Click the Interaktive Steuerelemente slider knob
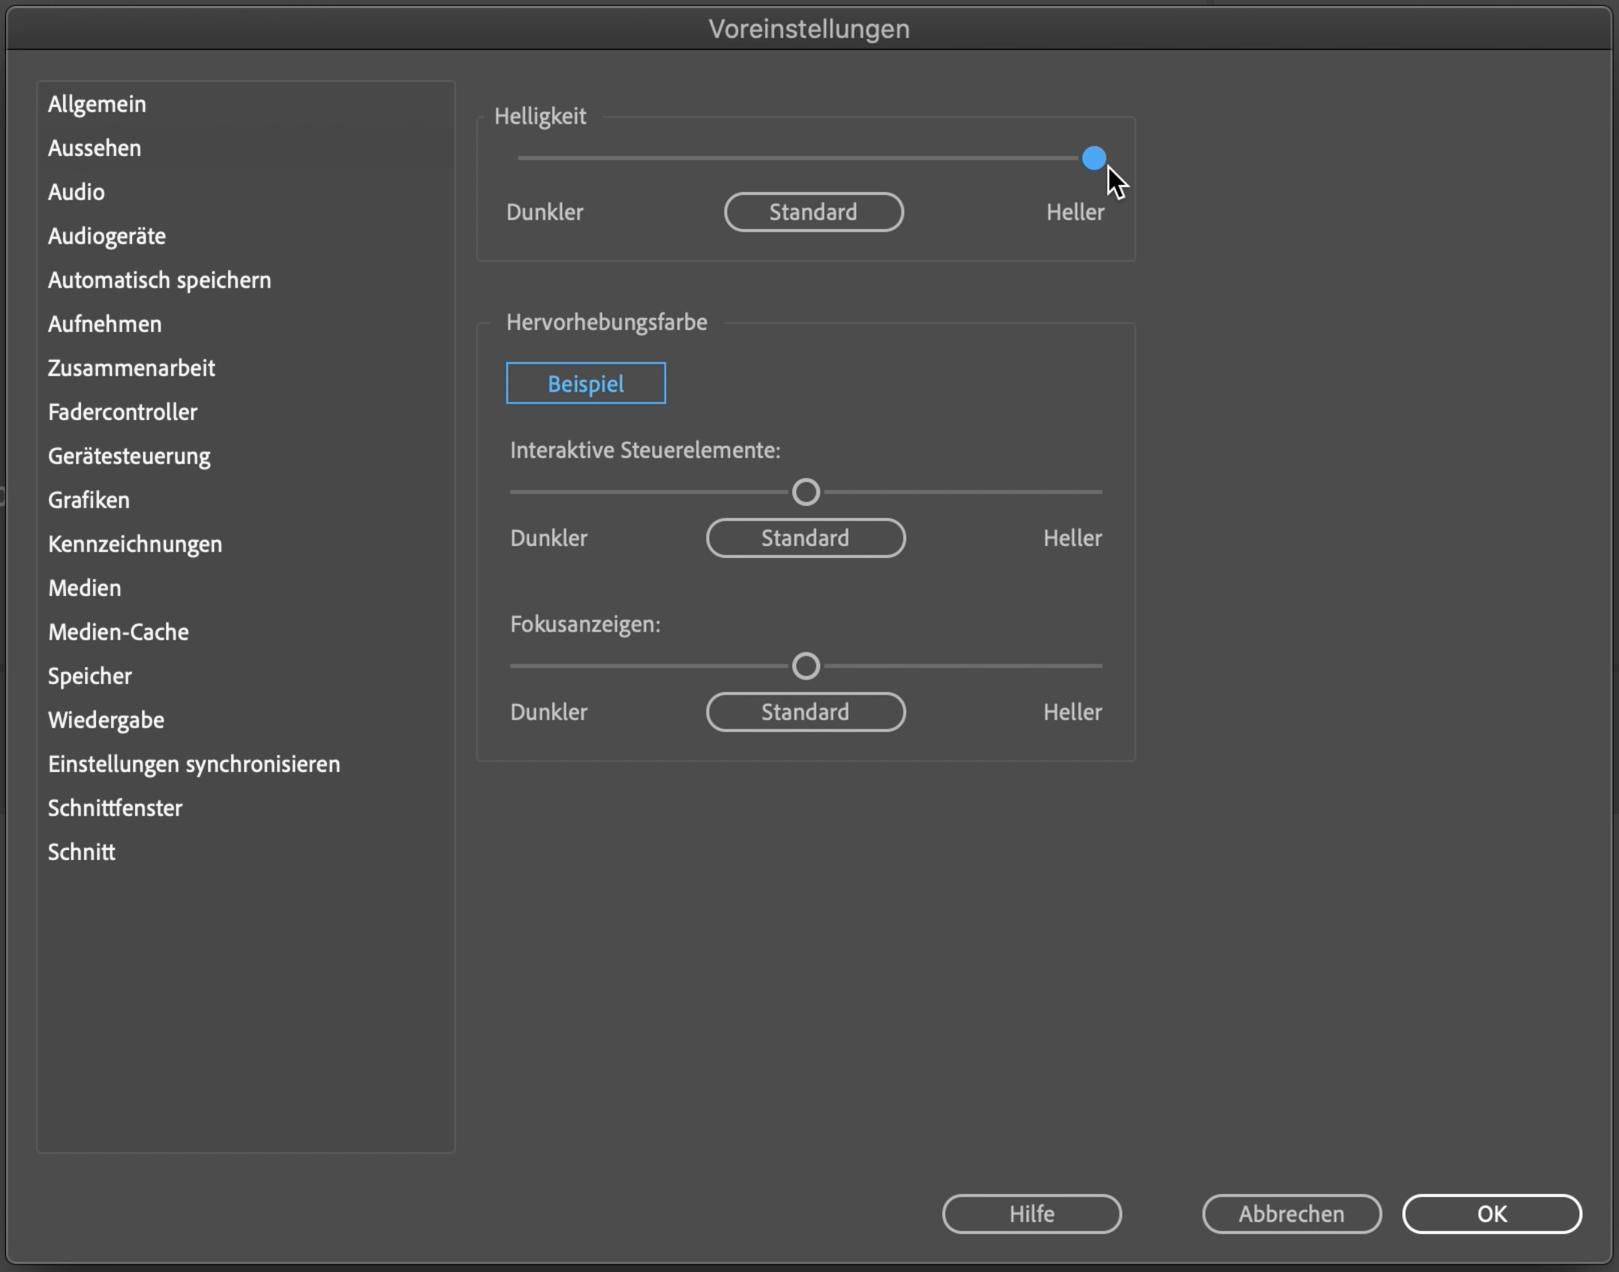The width and height of the screenshot is (1619, 1272). pyautogui.click(x=805, y=492)
